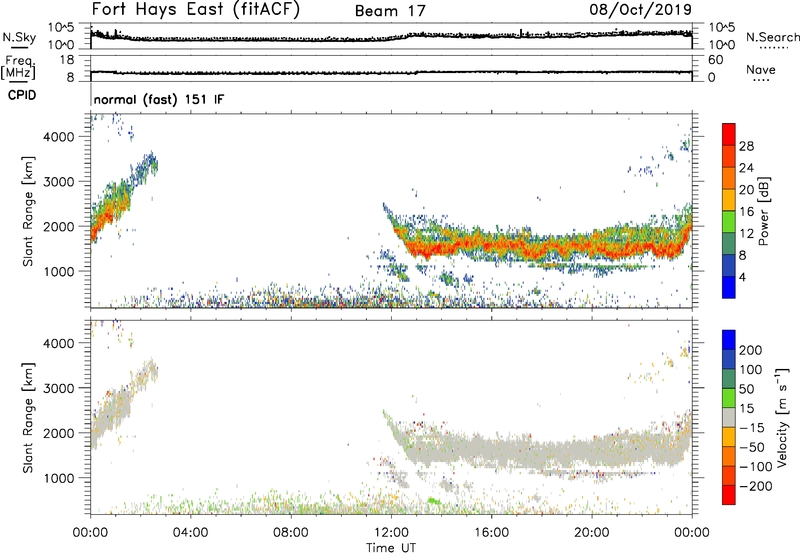Viewport: 800px width, 554px height.
Task: Click the '16:00' time tick label
Action: (x=491, y=533)
